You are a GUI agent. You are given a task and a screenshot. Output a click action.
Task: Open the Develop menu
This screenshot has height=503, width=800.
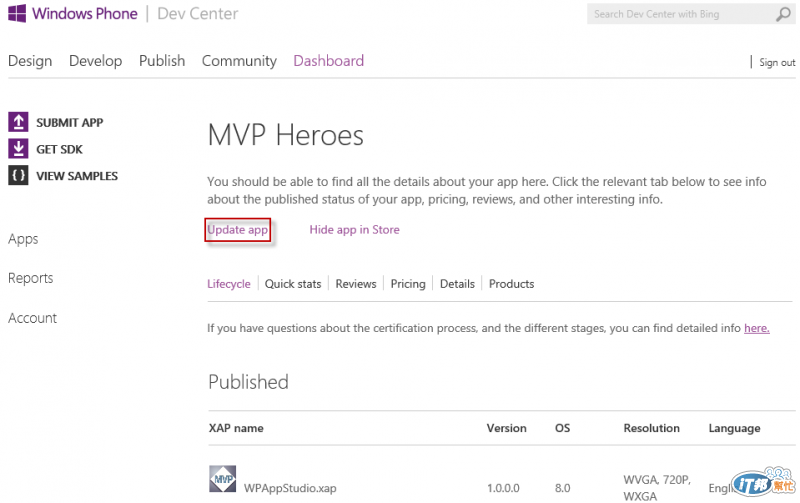tap(95, 61)
